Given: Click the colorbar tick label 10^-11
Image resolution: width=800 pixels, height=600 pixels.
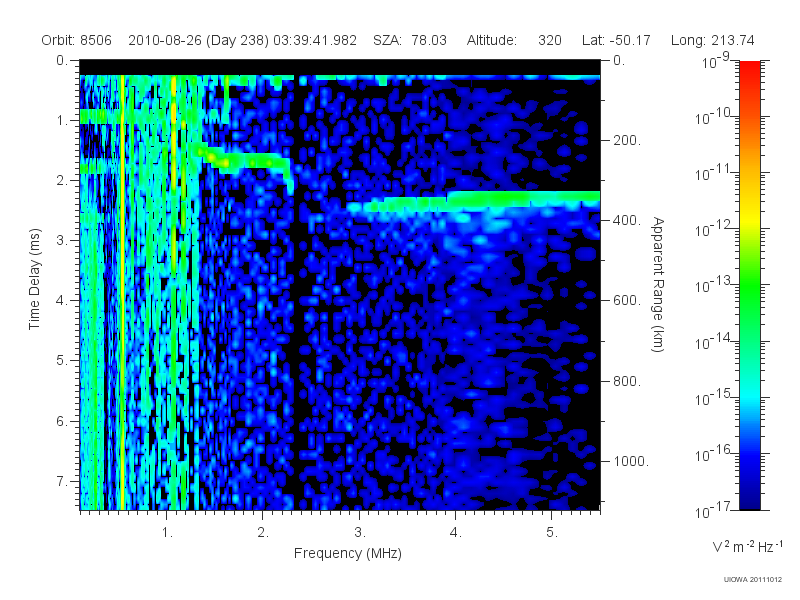Looking at the screenshot, I should tap(713, 172).
